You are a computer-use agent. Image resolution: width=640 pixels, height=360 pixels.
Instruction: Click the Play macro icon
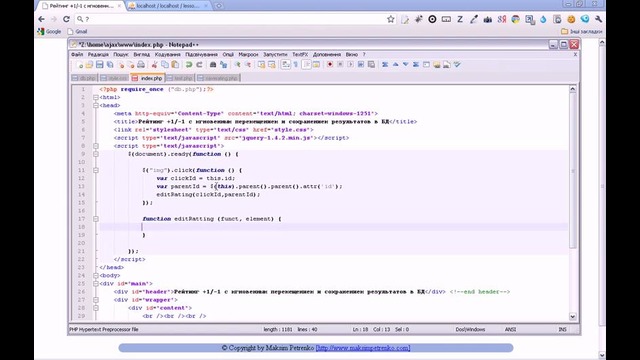click(x=350, y=65)
